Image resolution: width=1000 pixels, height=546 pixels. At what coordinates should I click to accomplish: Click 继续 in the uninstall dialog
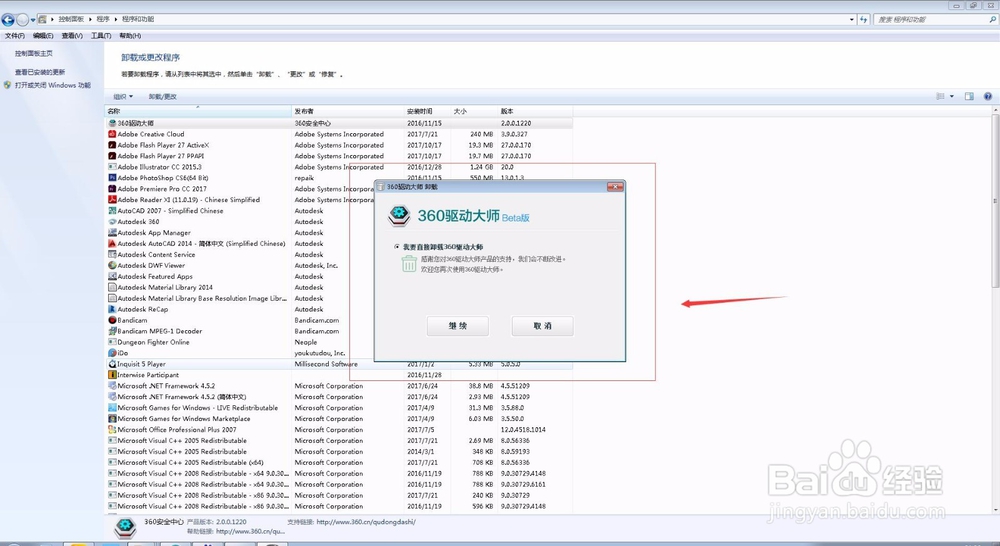pyautogui.click(x=458, y=326)
